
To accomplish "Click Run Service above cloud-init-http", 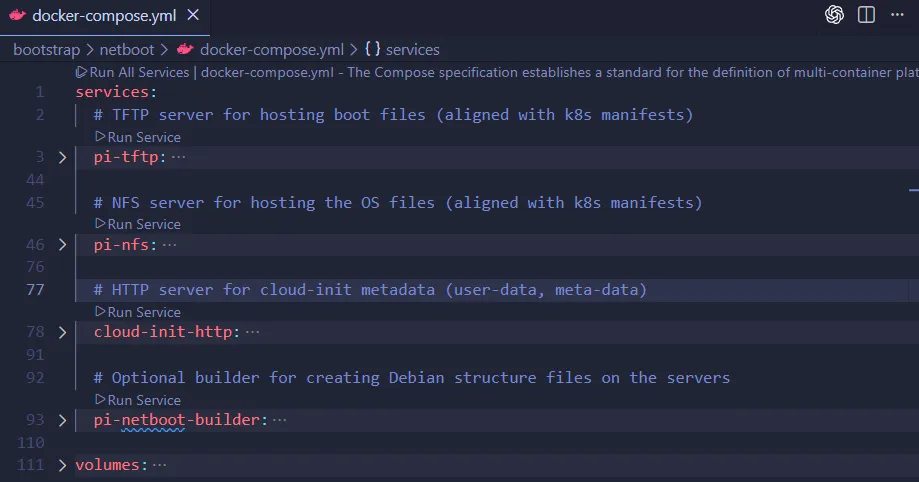I will [x=138, y=313].
